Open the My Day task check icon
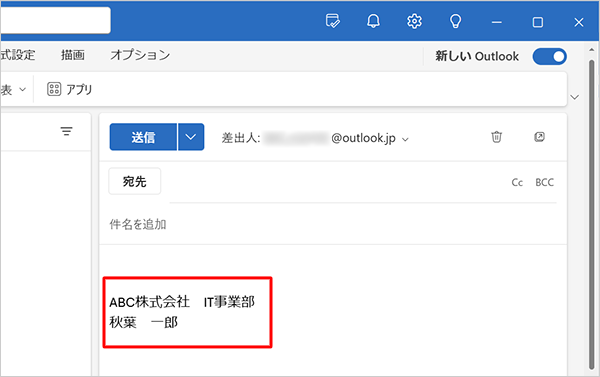600x377 pixels. coord(333,21)
